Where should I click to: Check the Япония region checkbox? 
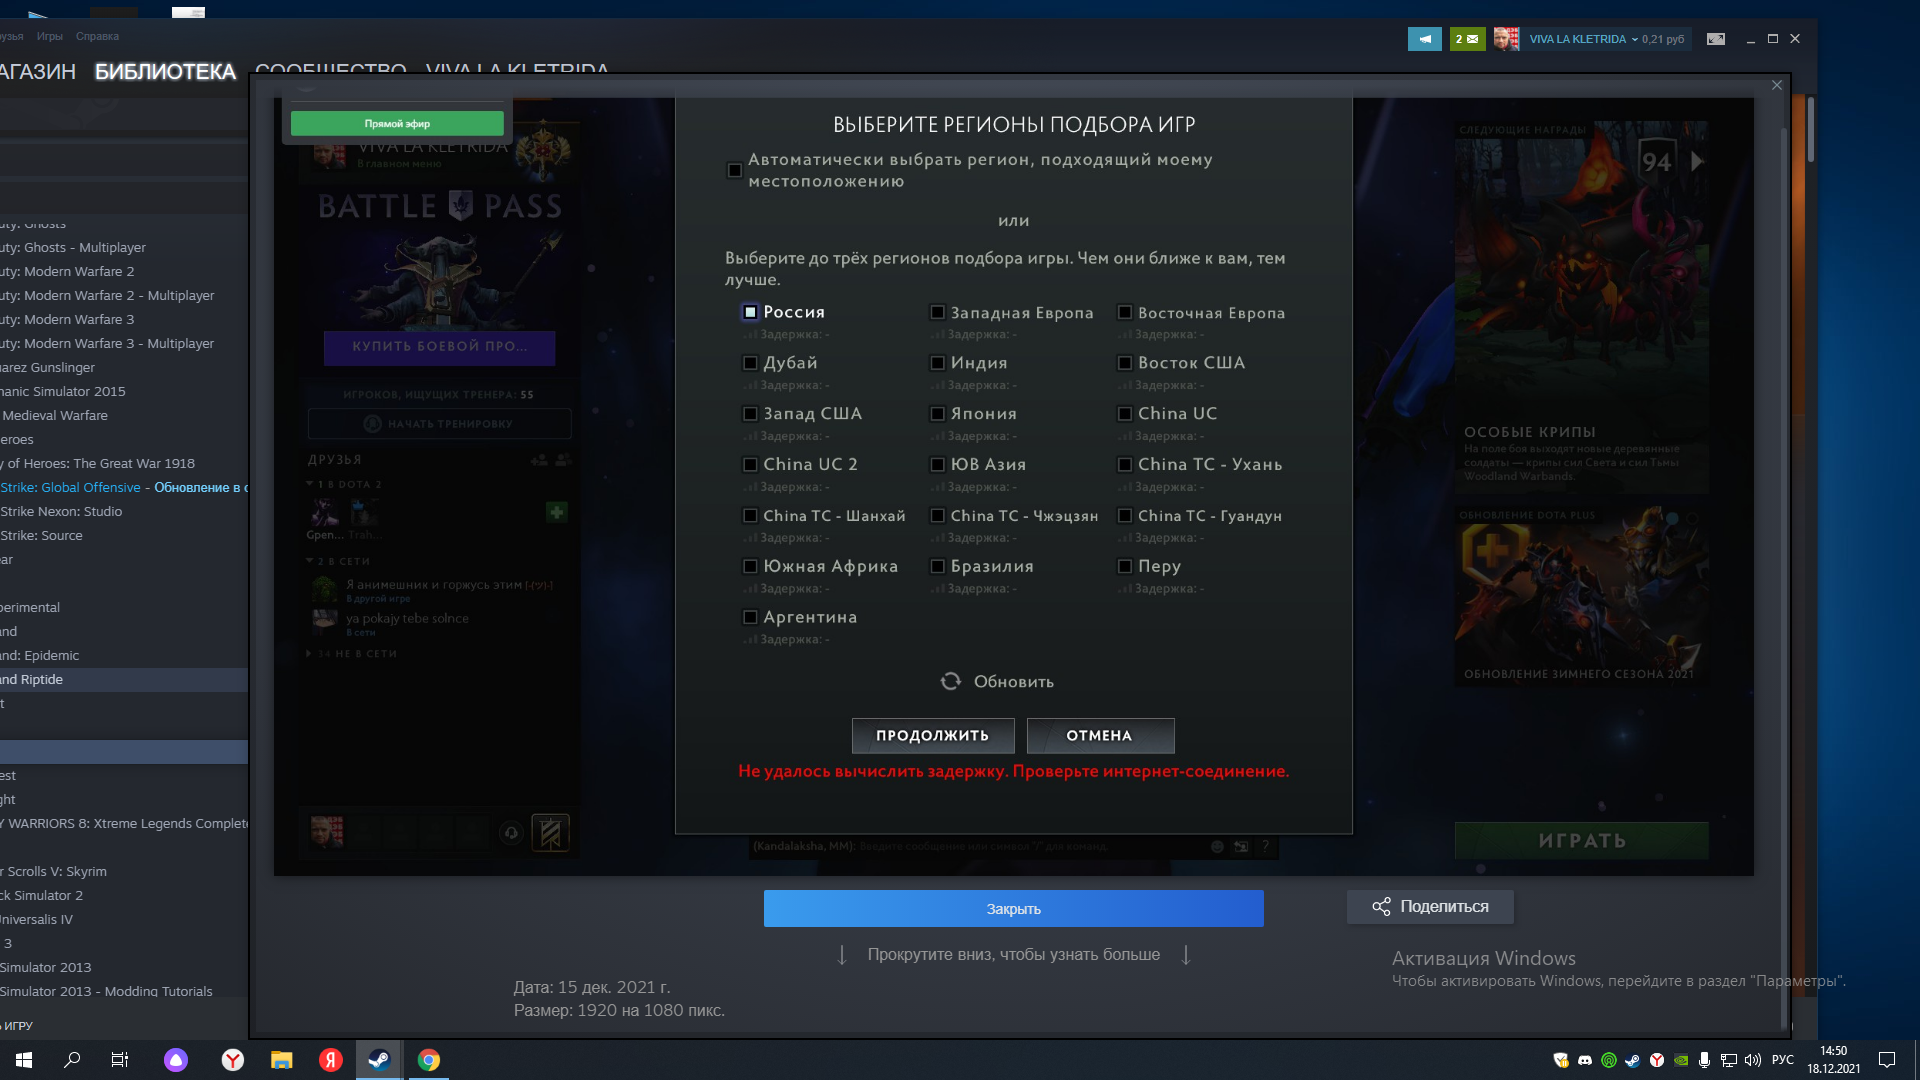click(938, 413)
